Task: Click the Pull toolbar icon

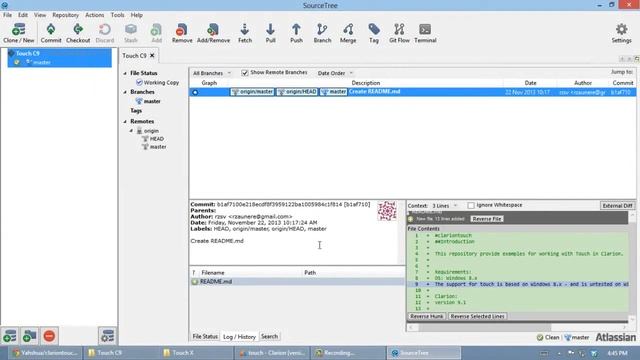Action: pyautogui.click(x=270, y=33)
